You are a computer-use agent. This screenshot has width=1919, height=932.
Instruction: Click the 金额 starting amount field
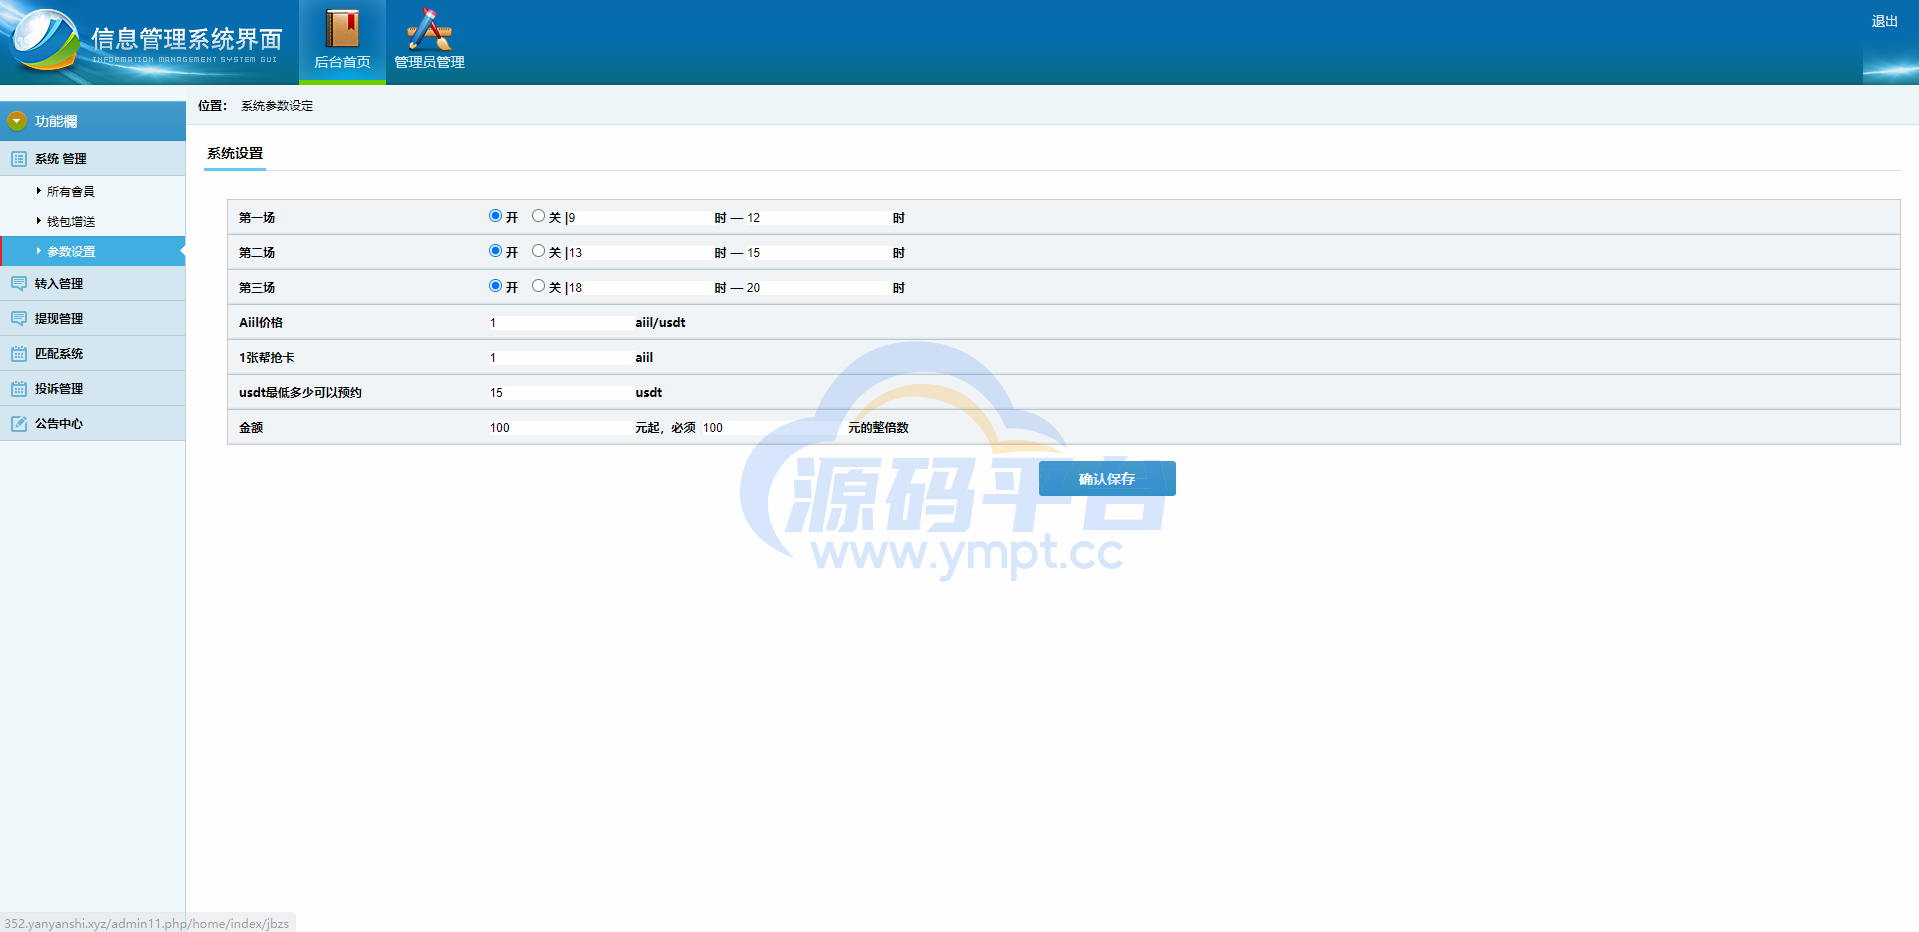(560, 428)
